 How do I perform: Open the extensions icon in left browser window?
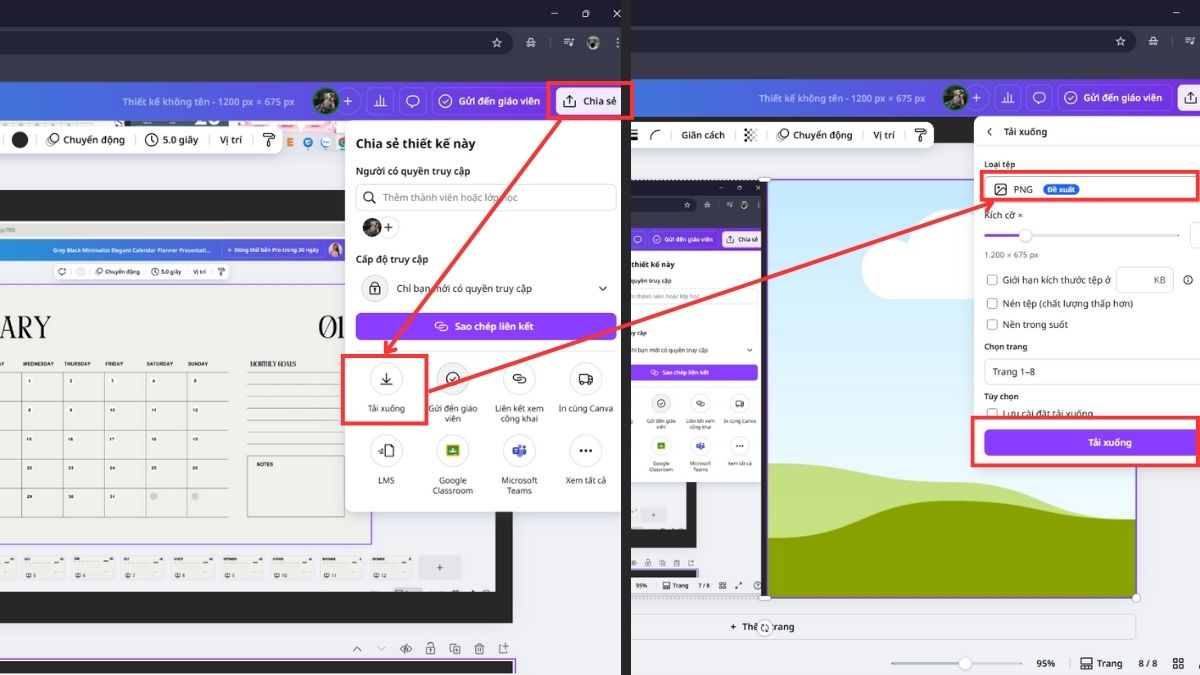[x=532, y=43]
